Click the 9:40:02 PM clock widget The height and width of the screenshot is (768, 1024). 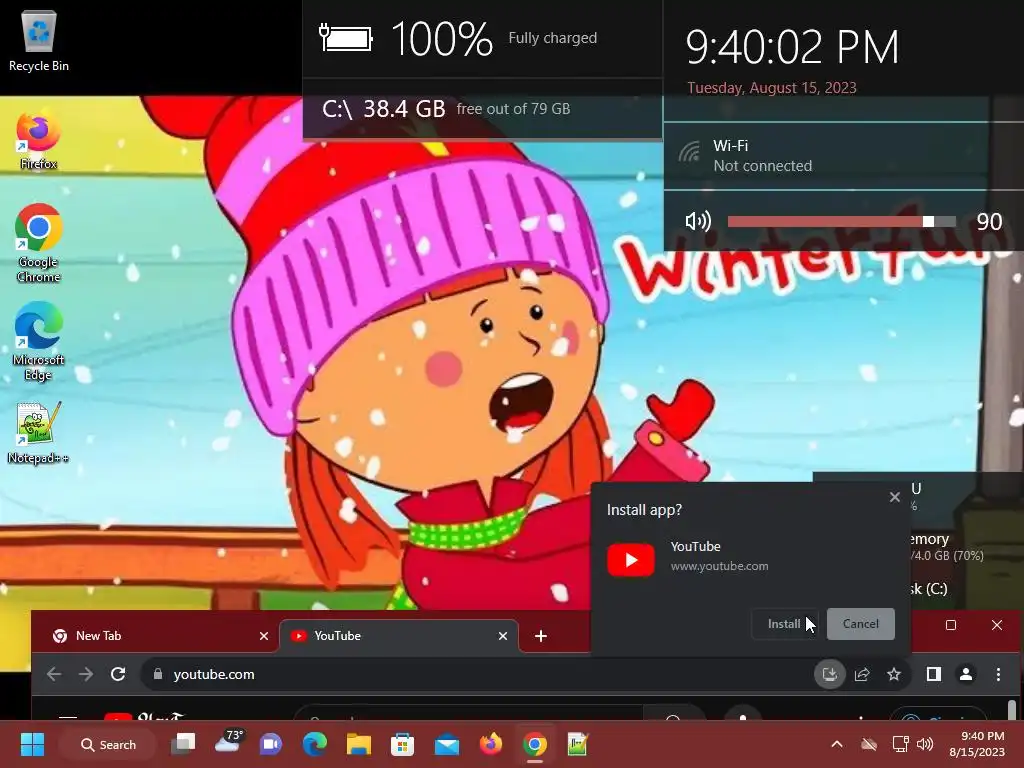tap(792, 47)
